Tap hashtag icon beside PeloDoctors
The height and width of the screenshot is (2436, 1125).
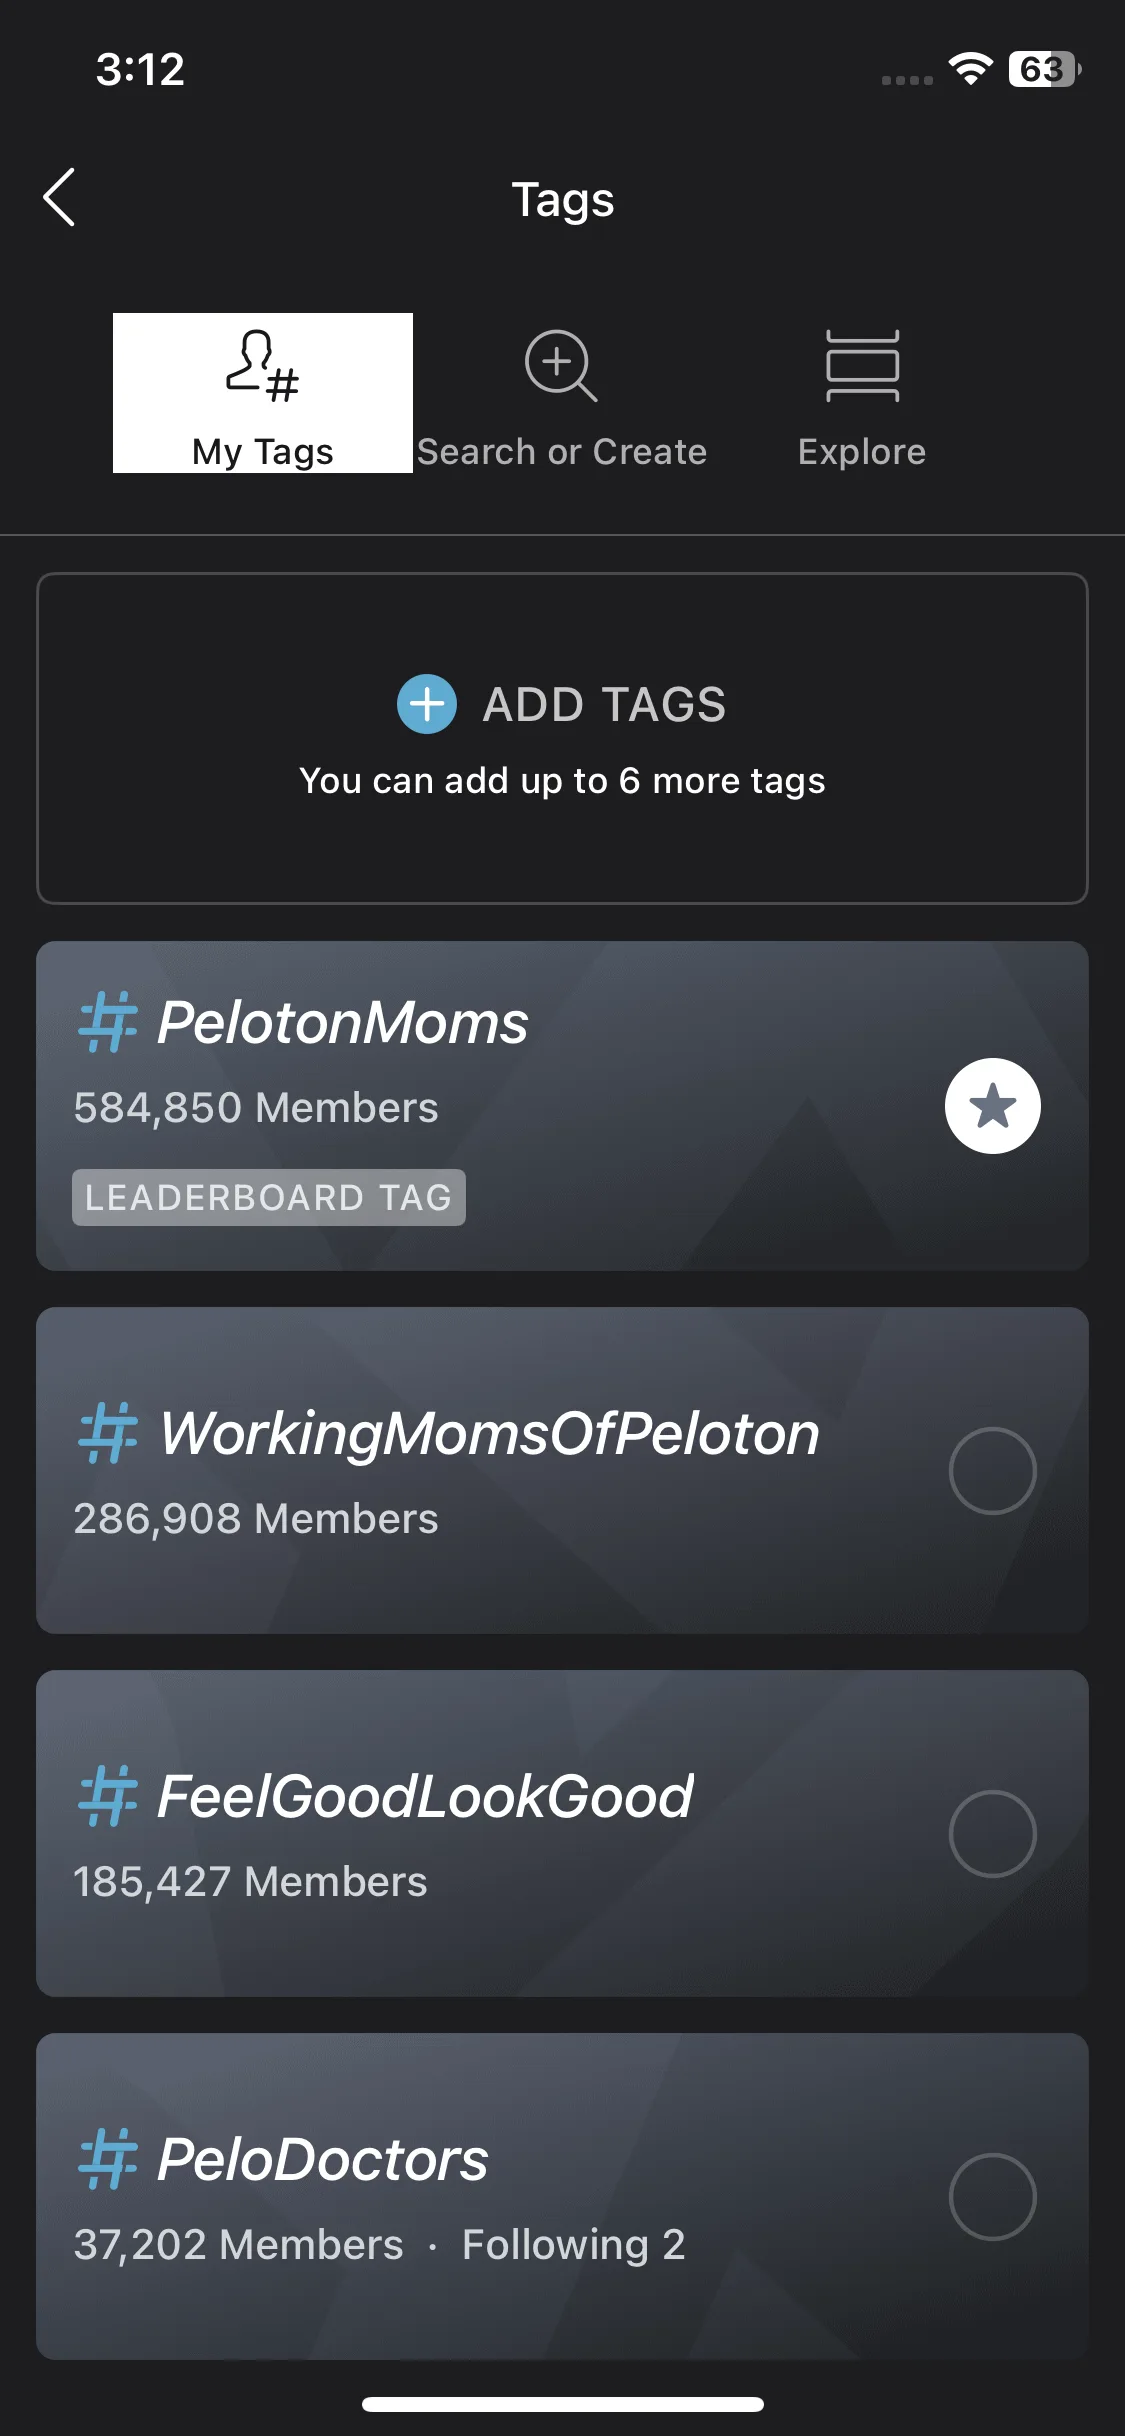point(107,2159)
